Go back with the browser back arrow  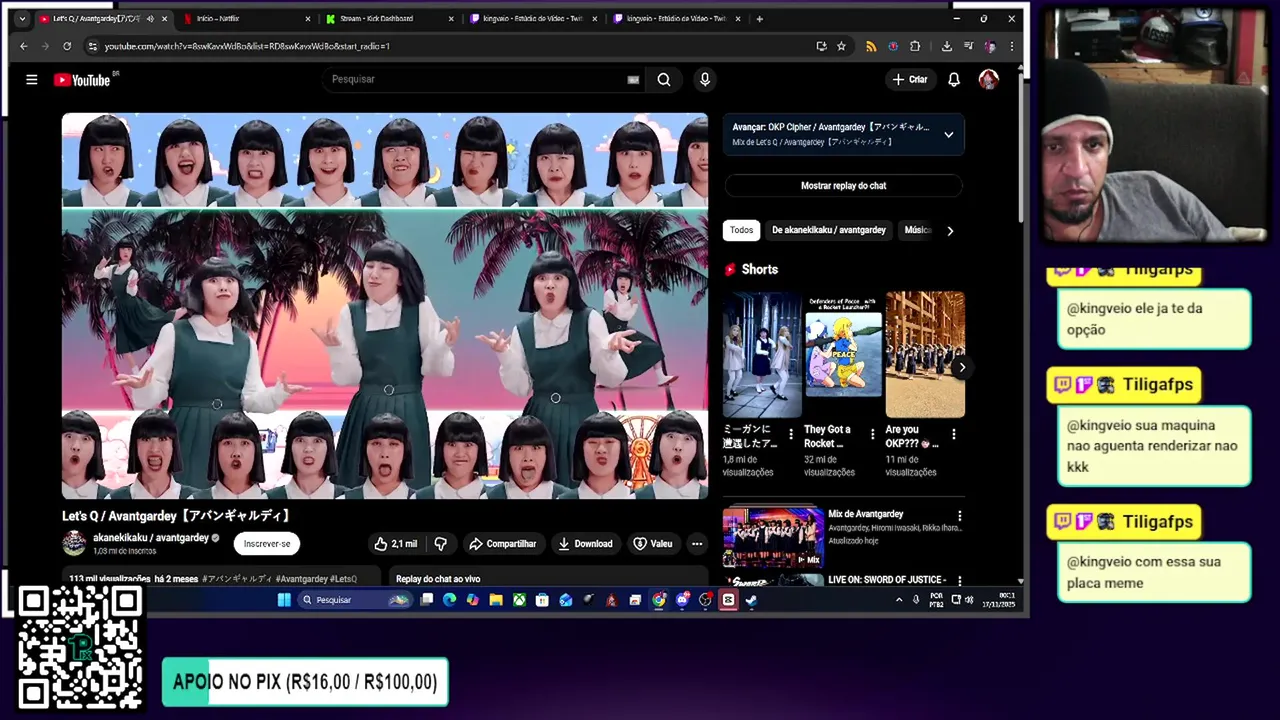tap(23, 46)
